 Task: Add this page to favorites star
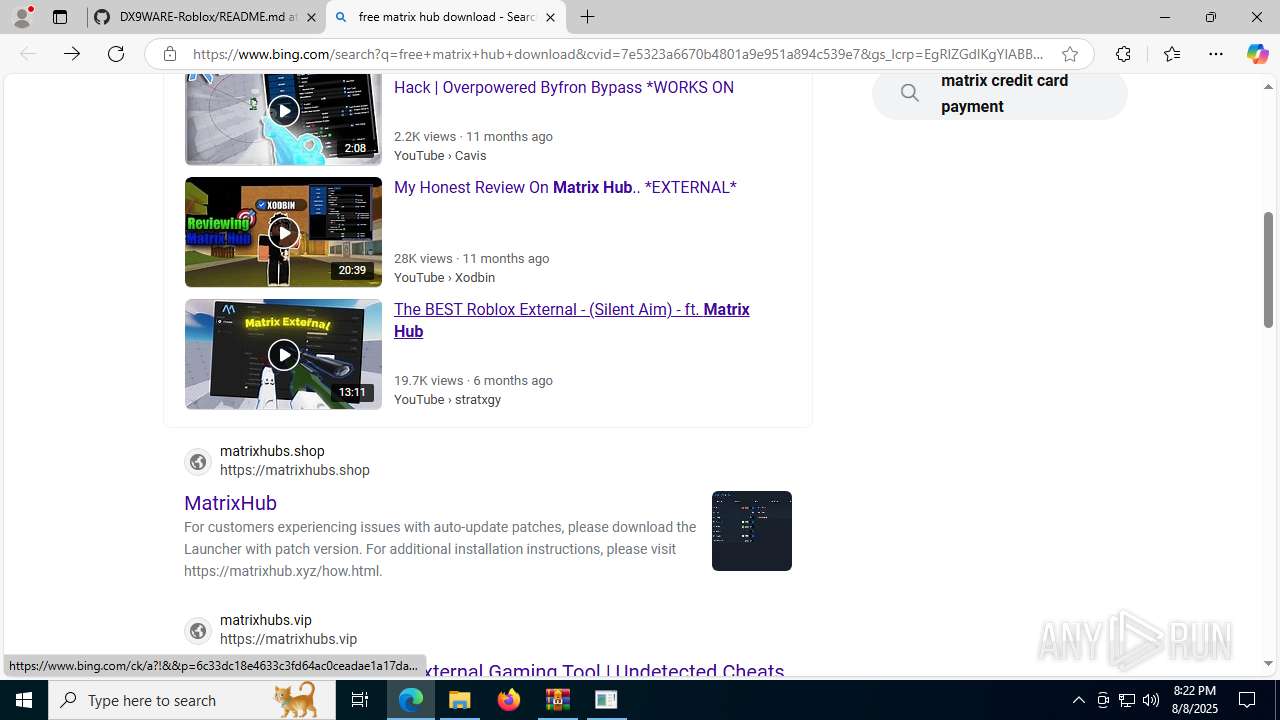pos(1070,54)
